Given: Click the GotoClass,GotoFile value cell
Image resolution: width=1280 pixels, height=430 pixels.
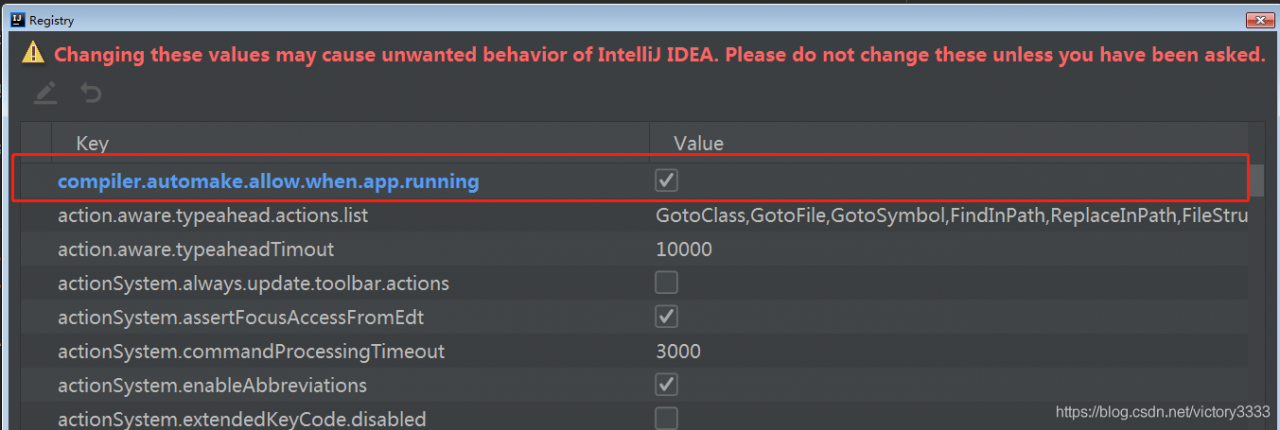Looking at the screenshot, I should coord(951,215).
